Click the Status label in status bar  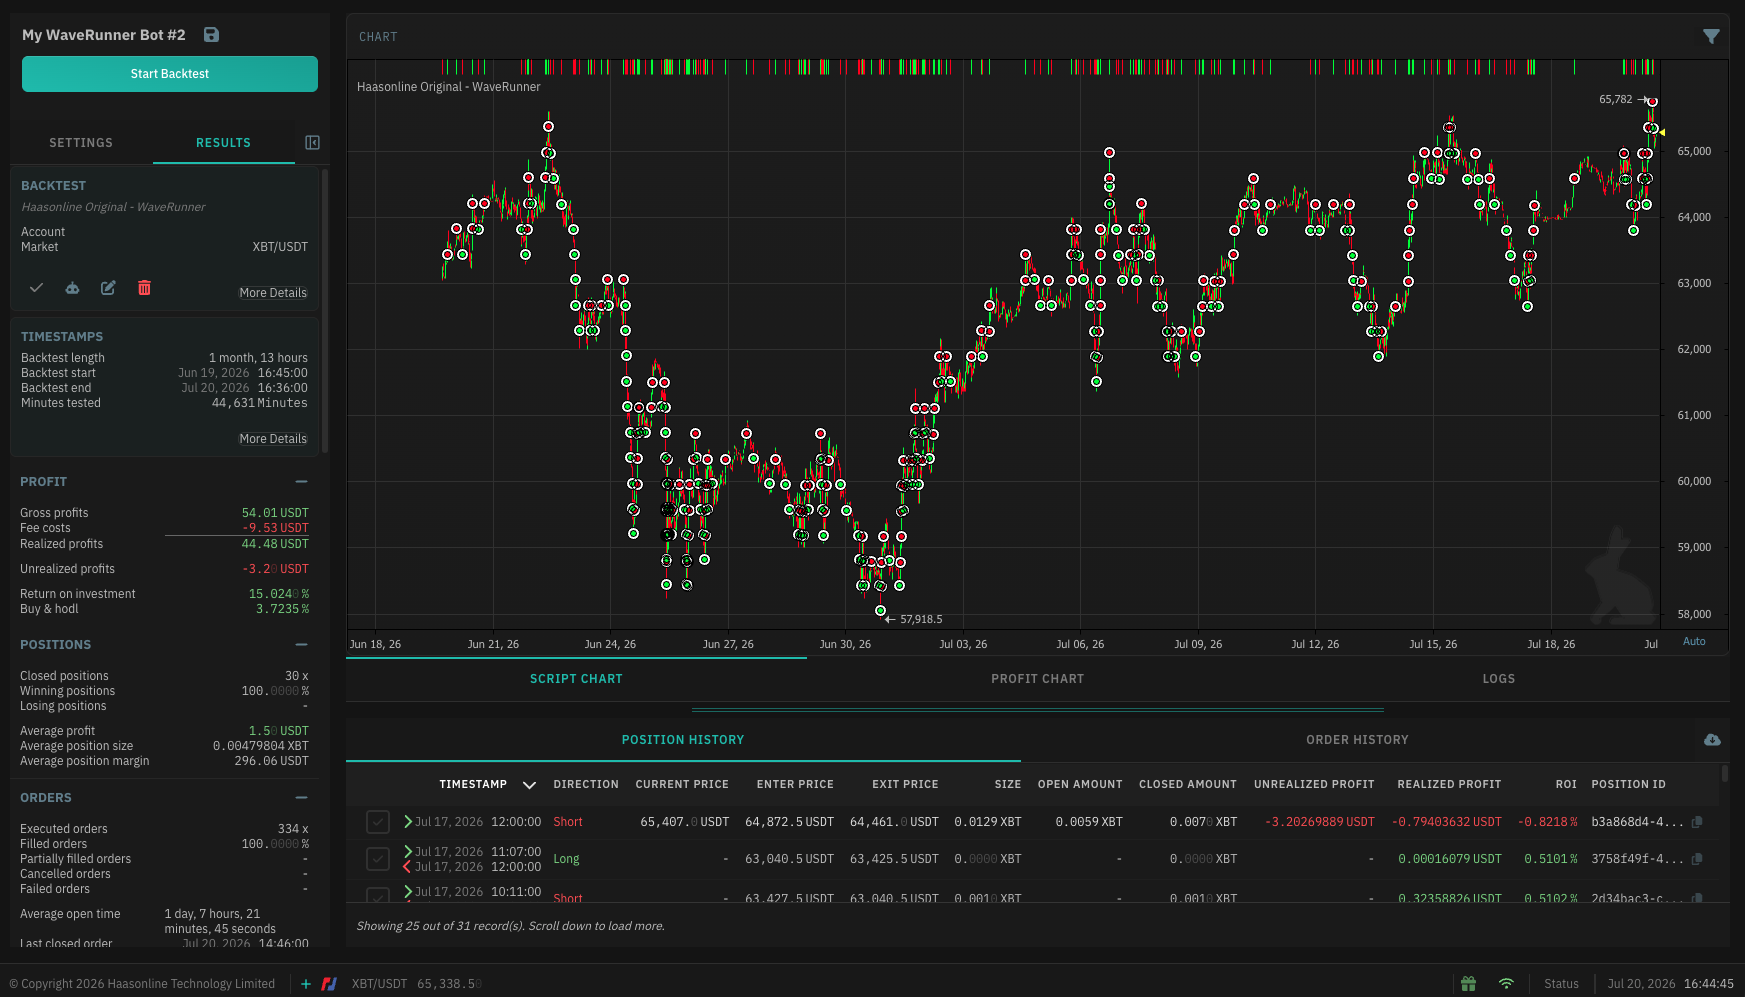tap(1561, 984)
